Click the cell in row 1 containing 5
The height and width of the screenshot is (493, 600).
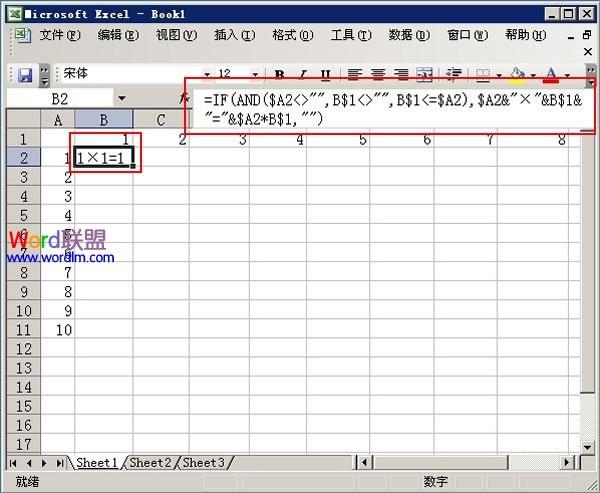click(338, 139)
